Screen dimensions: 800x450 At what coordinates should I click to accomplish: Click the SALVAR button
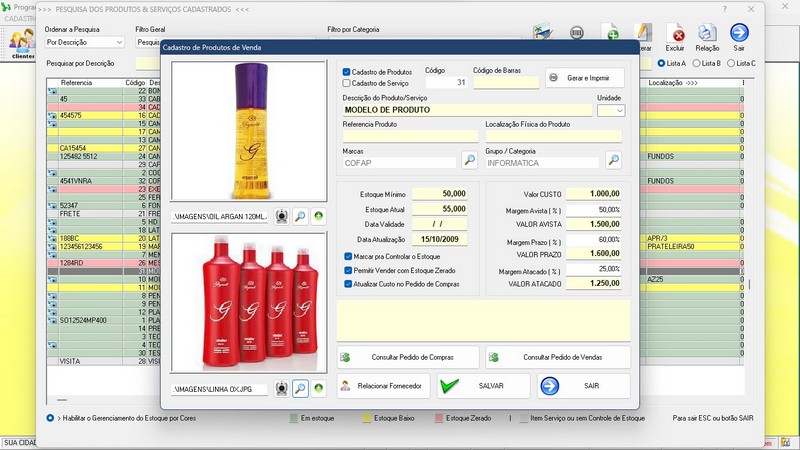pos(483,386)
